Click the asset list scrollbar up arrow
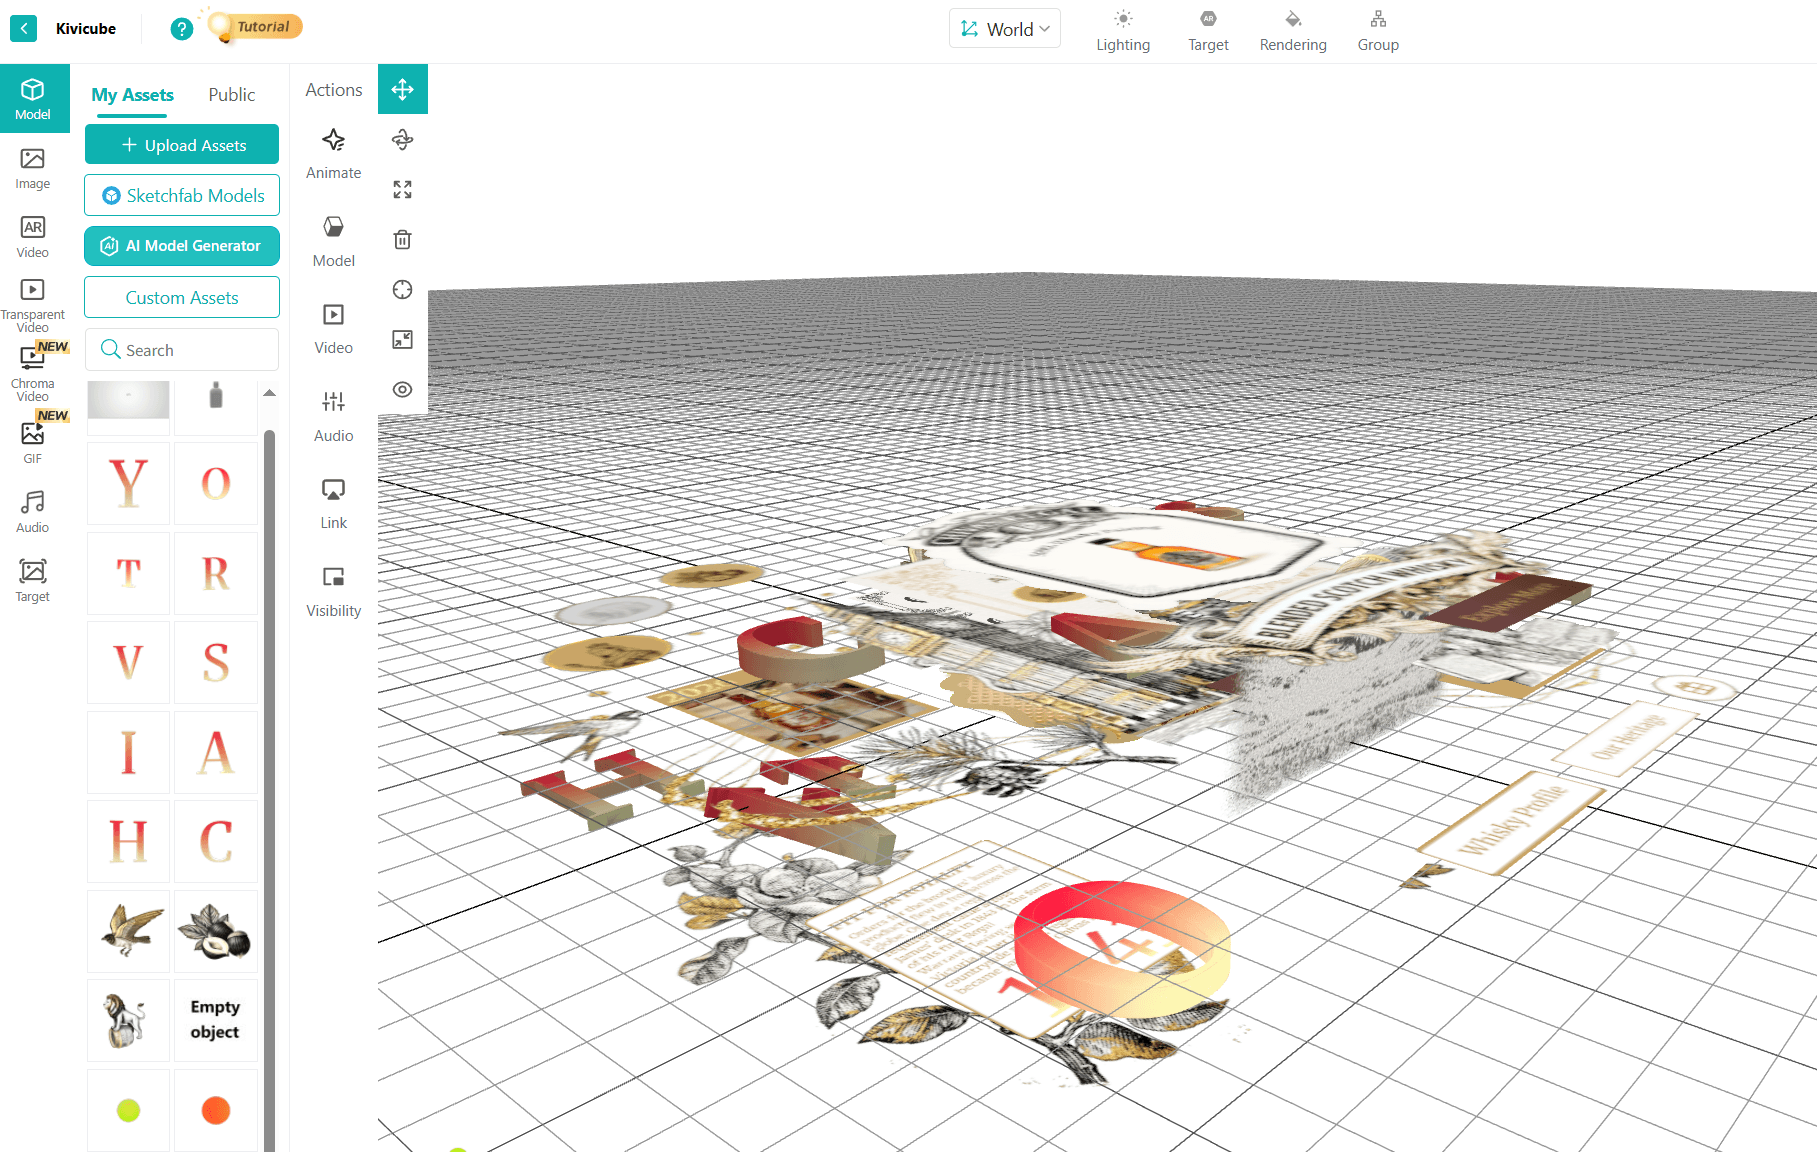 click(269, 393)
